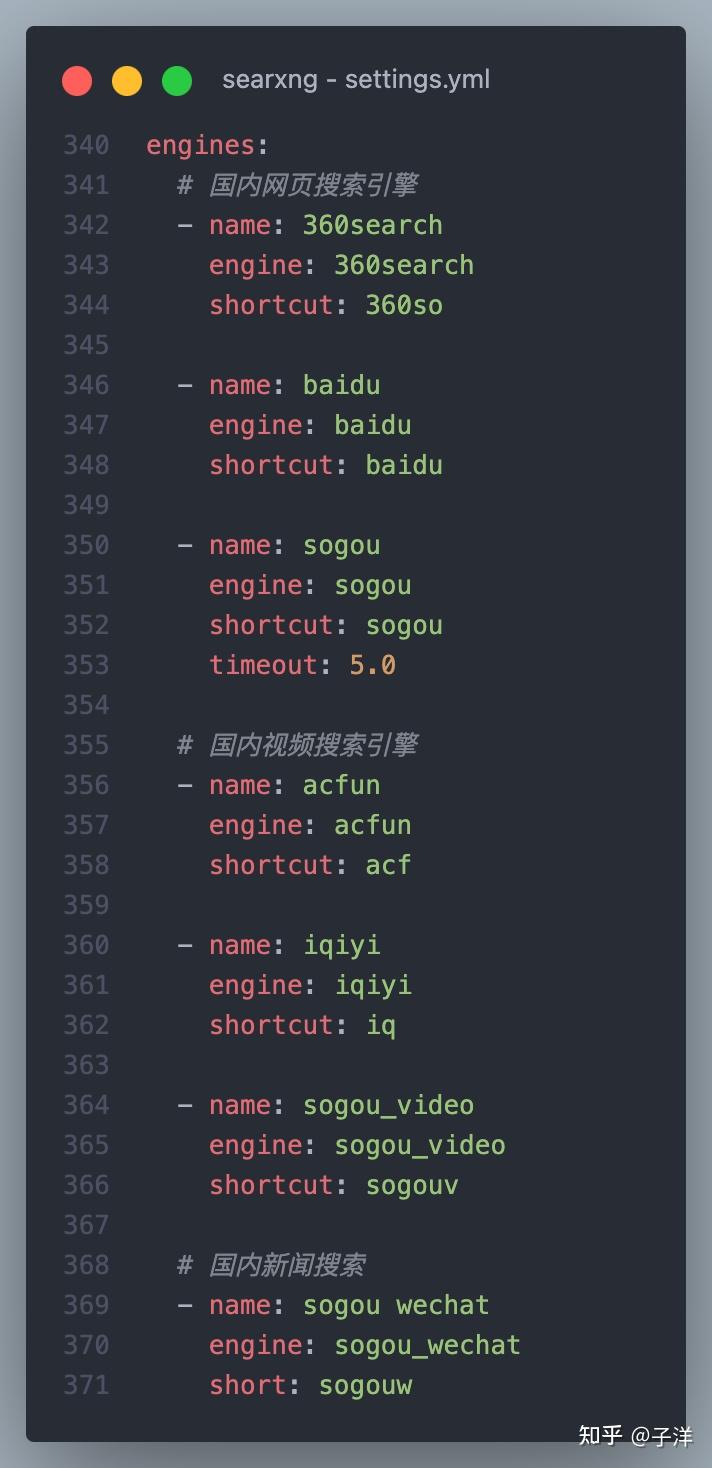Click the green maximize dot
The width and height of the screenshot is (712, 1468).
(177, 81)
